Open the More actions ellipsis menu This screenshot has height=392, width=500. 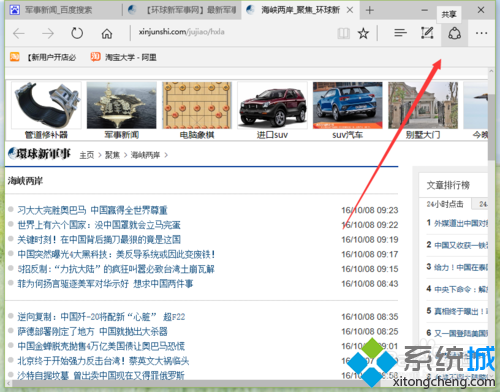[481, 33]
